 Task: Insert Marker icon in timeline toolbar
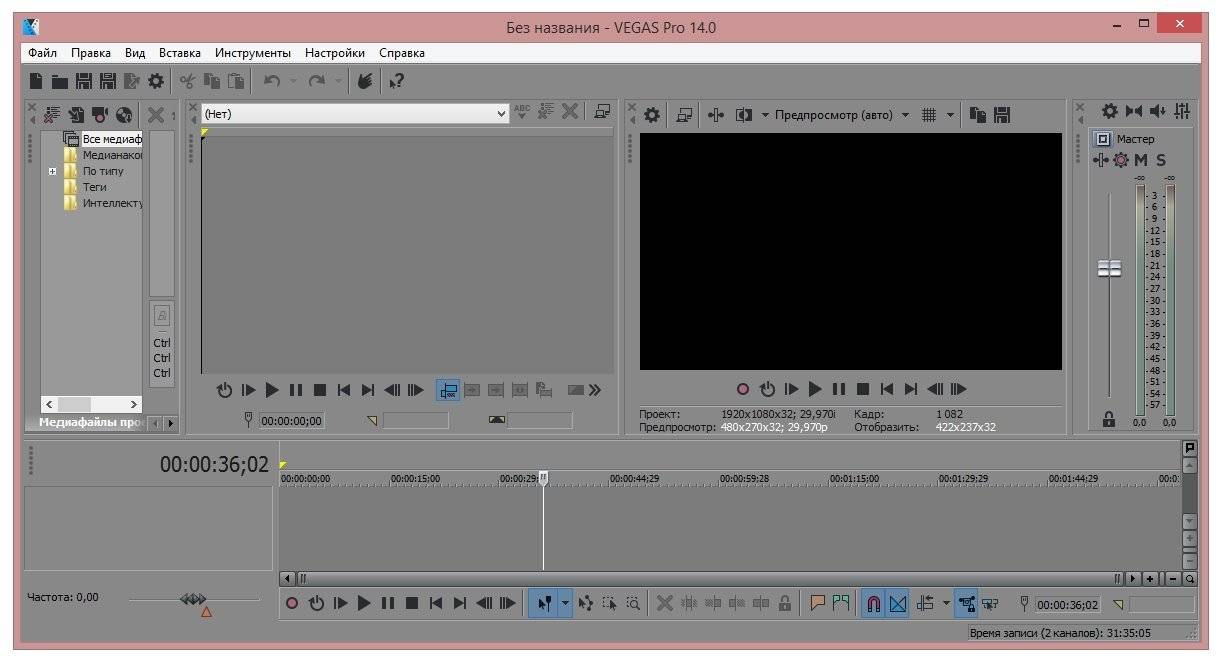pos(818,603)
